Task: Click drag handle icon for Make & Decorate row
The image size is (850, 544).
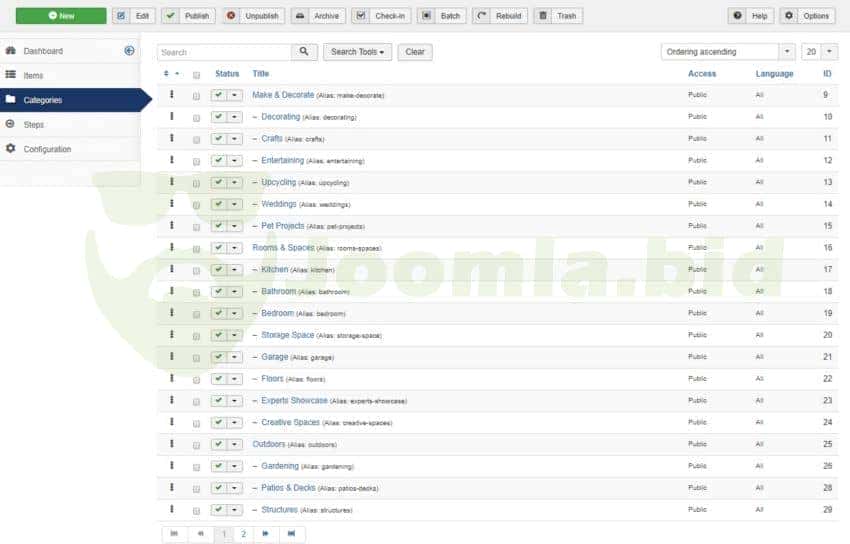Action: tap(172, 95)
